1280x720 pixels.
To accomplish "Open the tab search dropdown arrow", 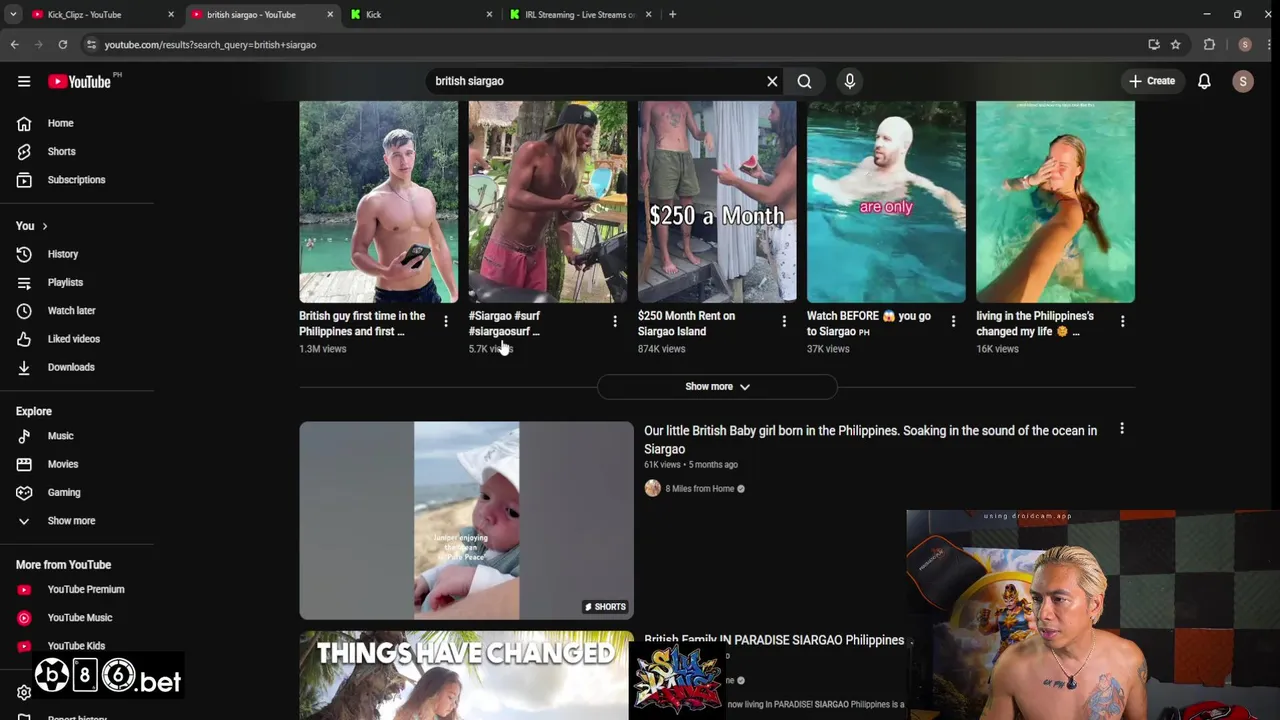I will pos(12,15).
